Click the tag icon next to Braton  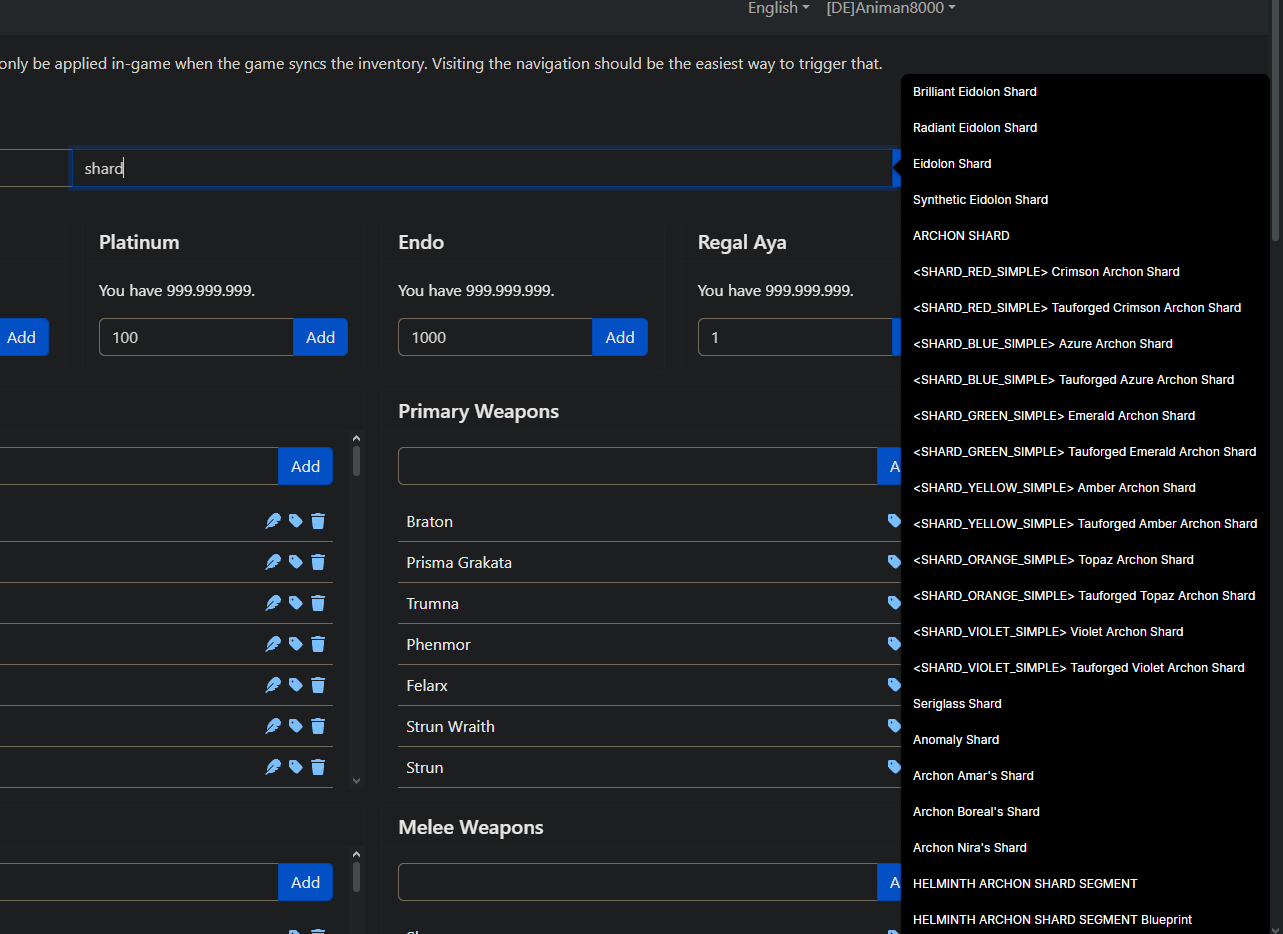[894, 521]
